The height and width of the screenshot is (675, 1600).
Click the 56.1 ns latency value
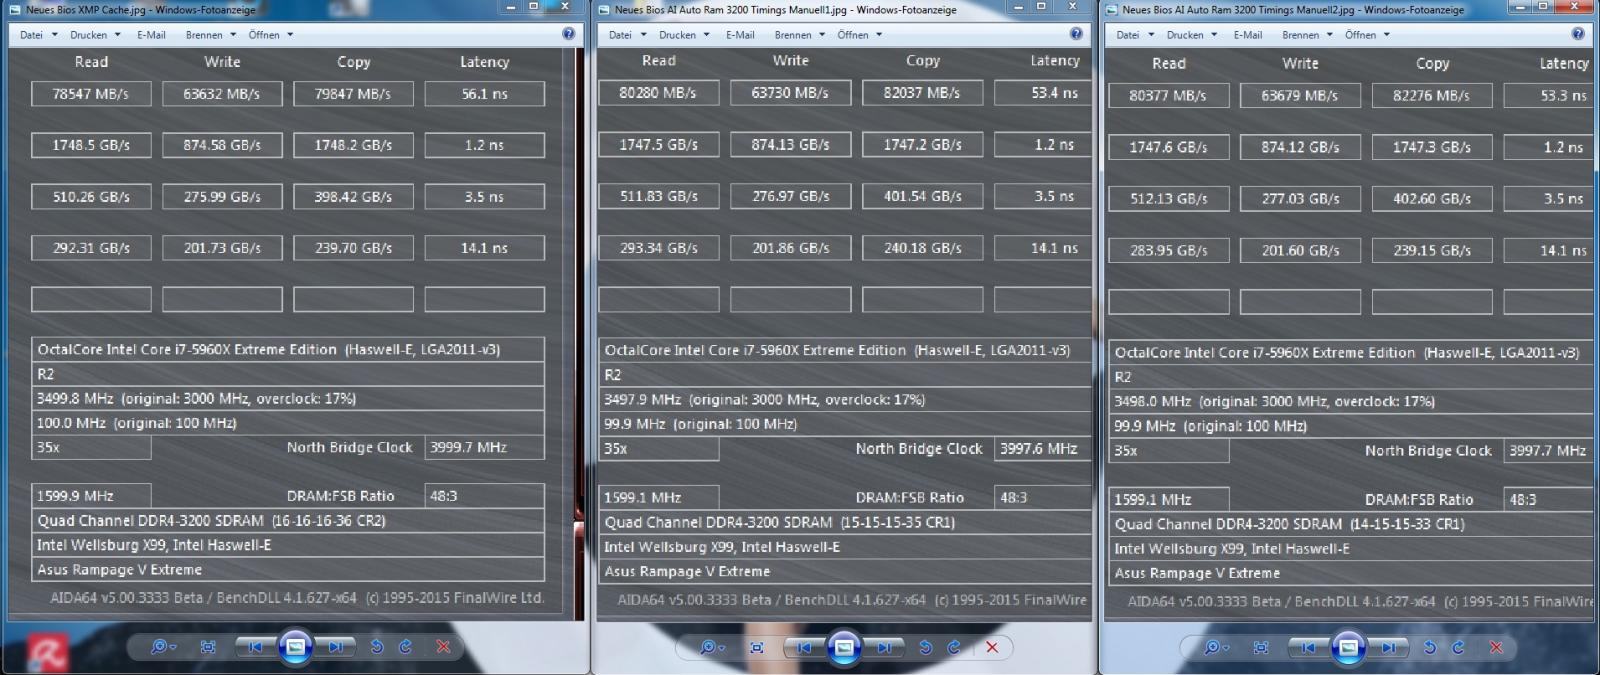[x=484, y=94]
